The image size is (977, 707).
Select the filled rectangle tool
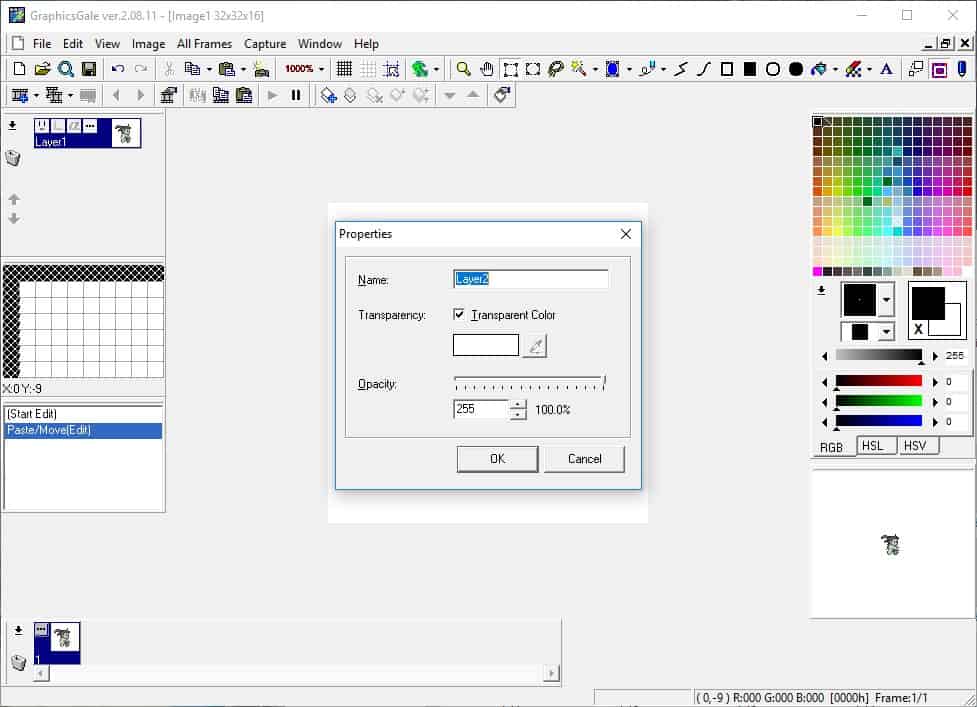pos(750,69)
